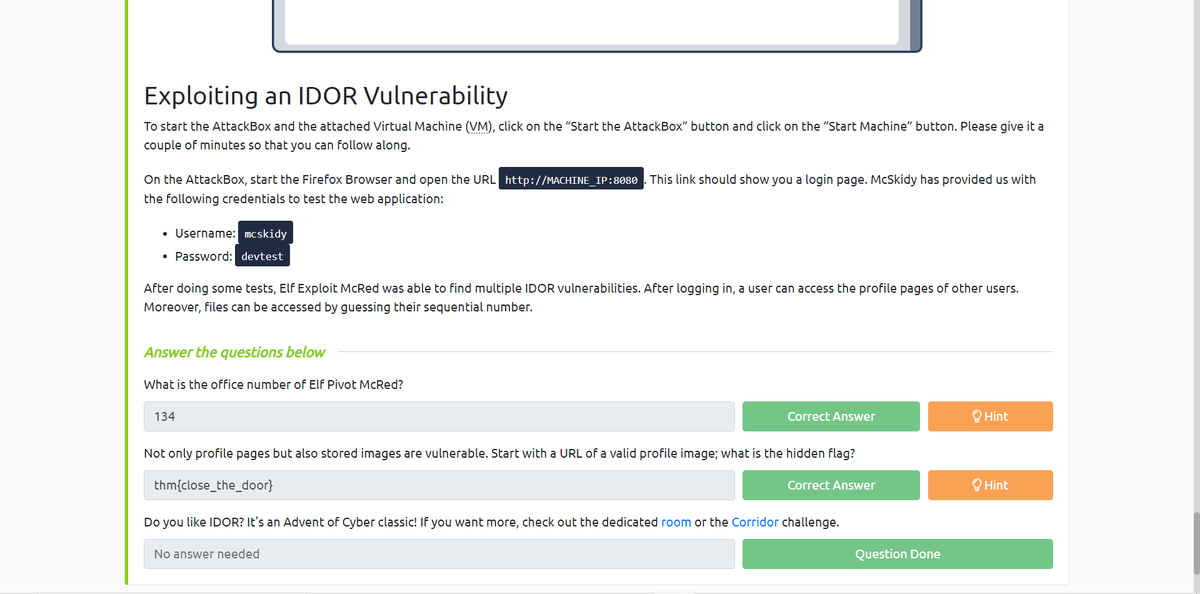Click the Answer the questions below heading
Viewport: 1200px width, 594px height.
click(x=235, y=352)
